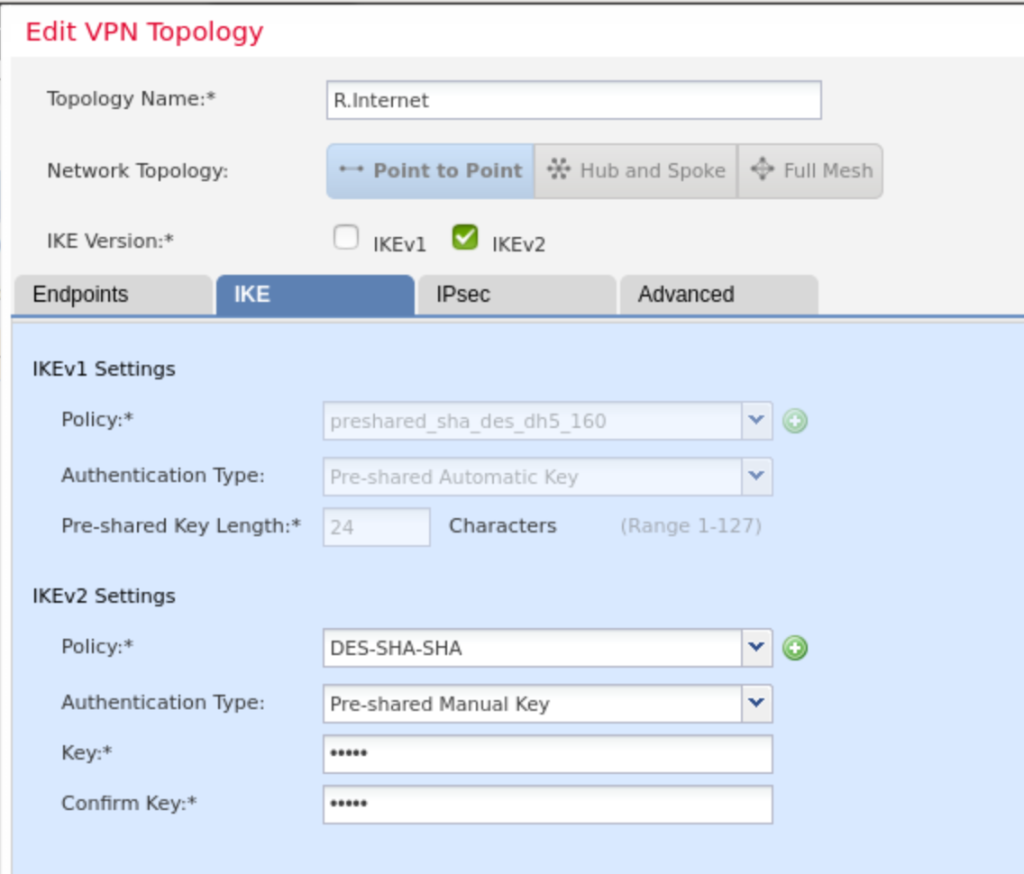The image size is (1024, 874).
Task: Click the green add icon beside IKEv2 Policy
Action: coord(795,649)
